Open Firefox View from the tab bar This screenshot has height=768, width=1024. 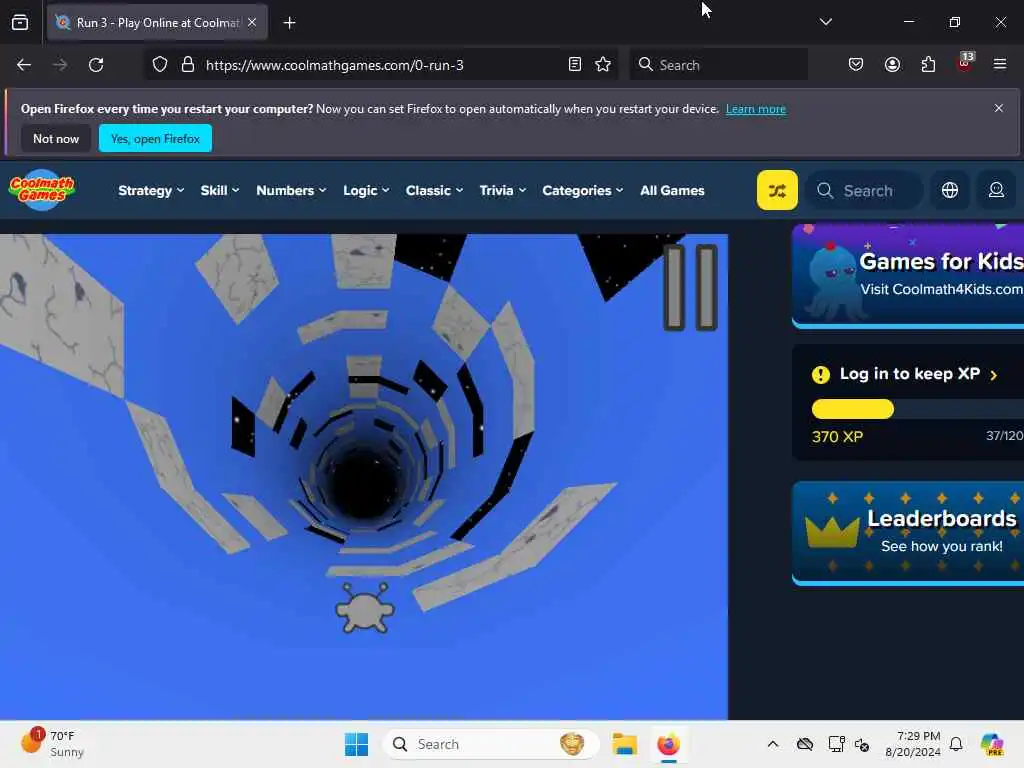(20, 22)
